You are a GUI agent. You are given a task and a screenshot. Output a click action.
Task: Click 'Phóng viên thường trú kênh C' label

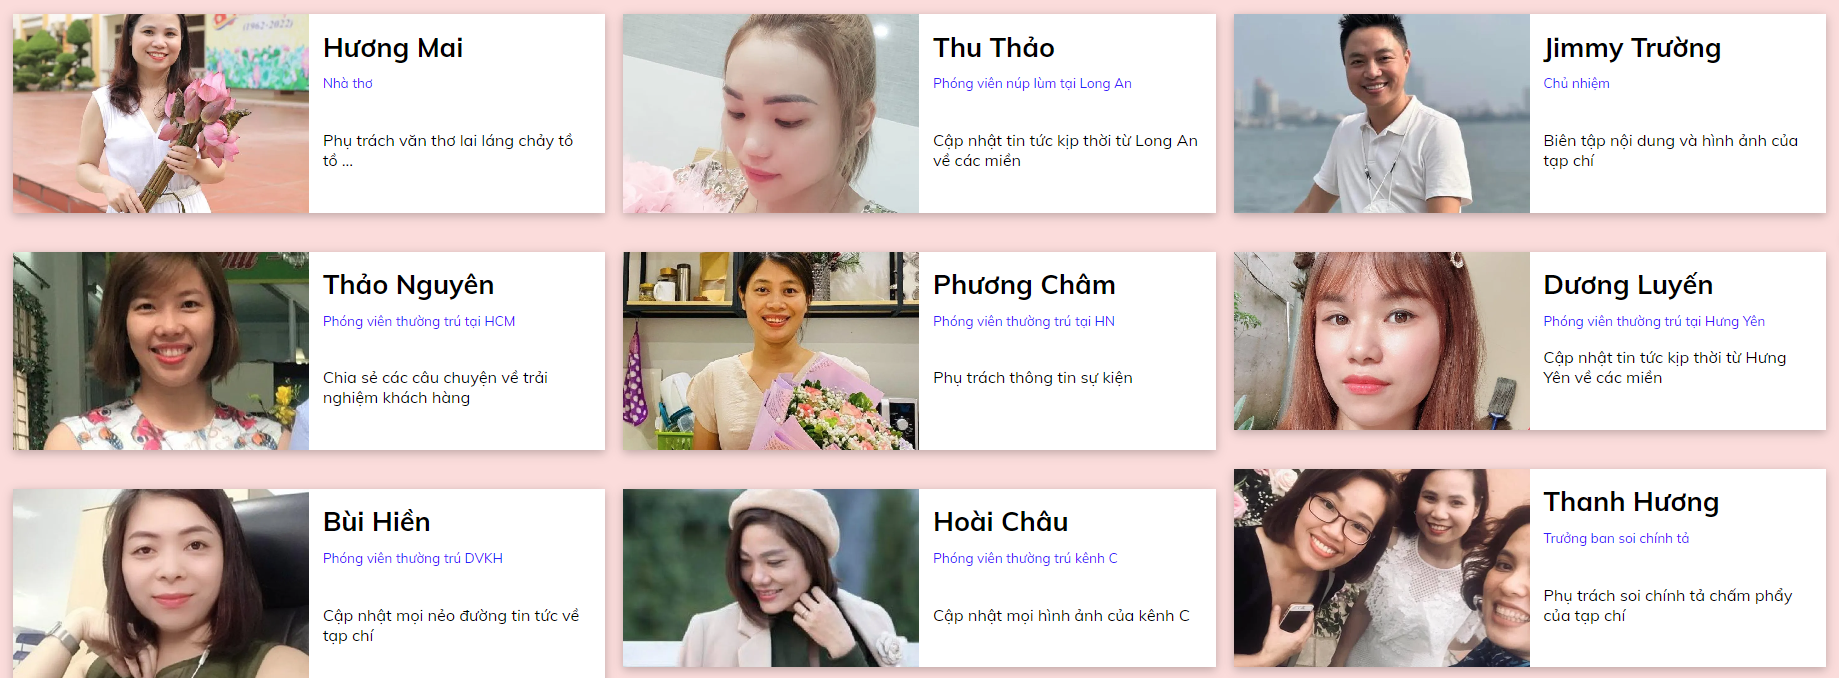point(1025,558)
